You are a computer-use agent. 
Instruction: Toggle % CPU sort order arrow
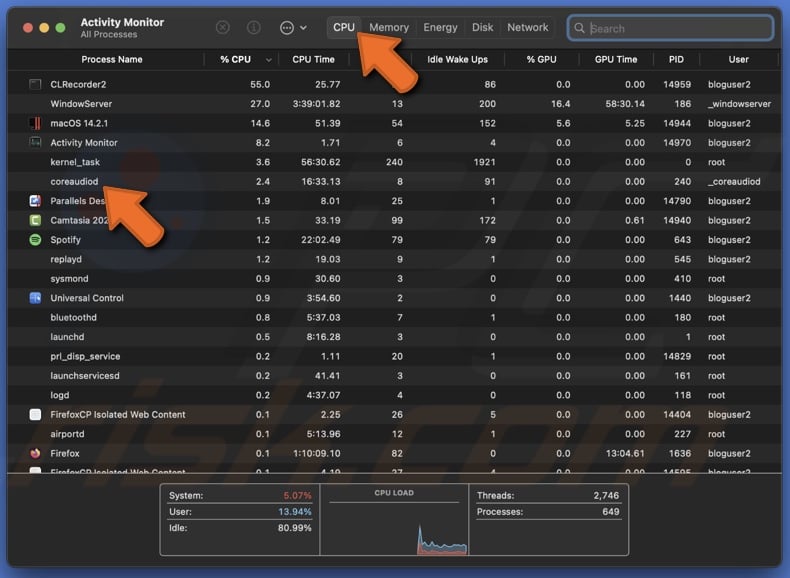269,60
